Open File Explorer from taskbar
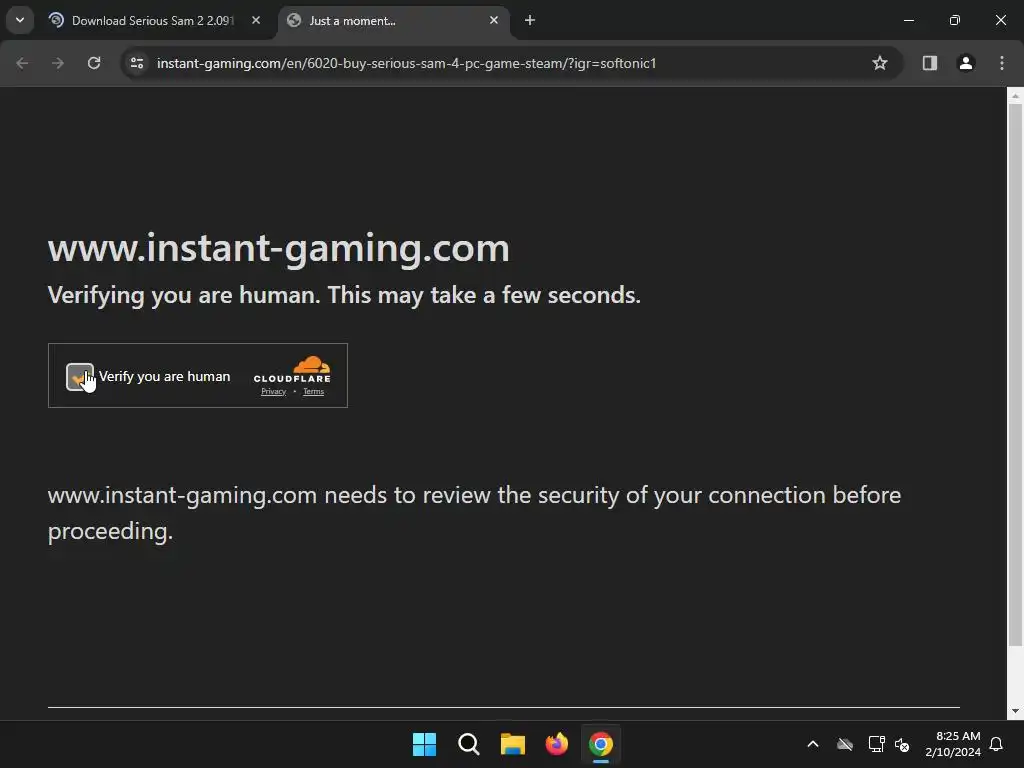 (513, 744)
